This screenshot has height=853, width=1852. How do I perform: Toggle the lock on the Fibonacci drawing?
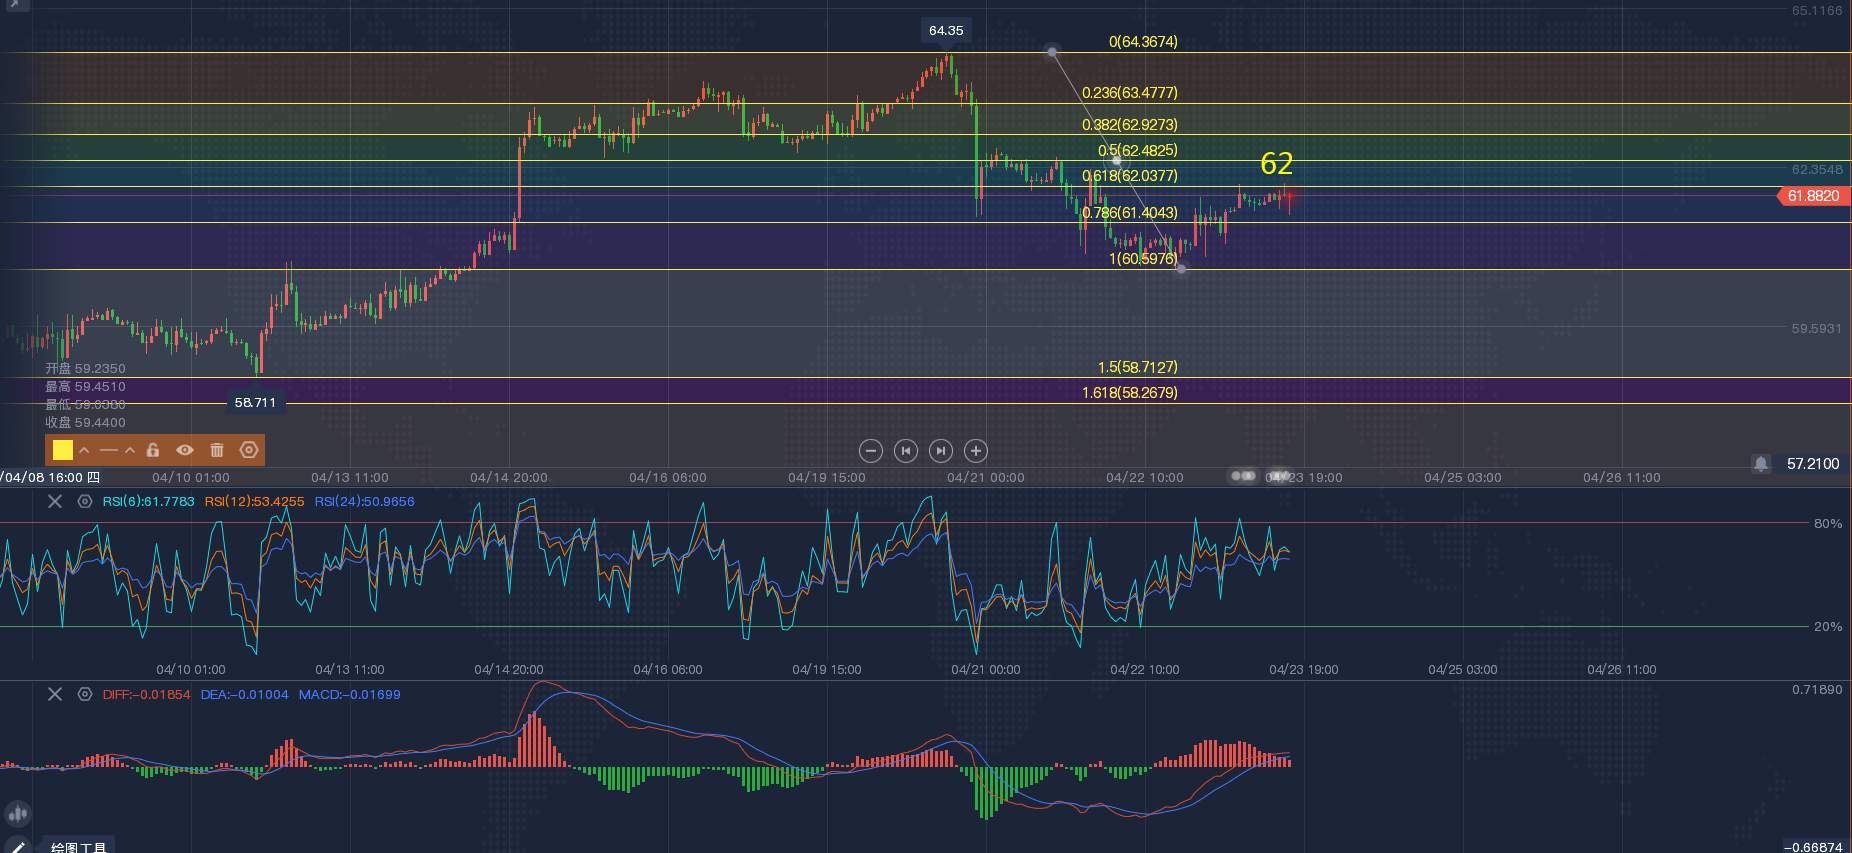click(153, 450)
